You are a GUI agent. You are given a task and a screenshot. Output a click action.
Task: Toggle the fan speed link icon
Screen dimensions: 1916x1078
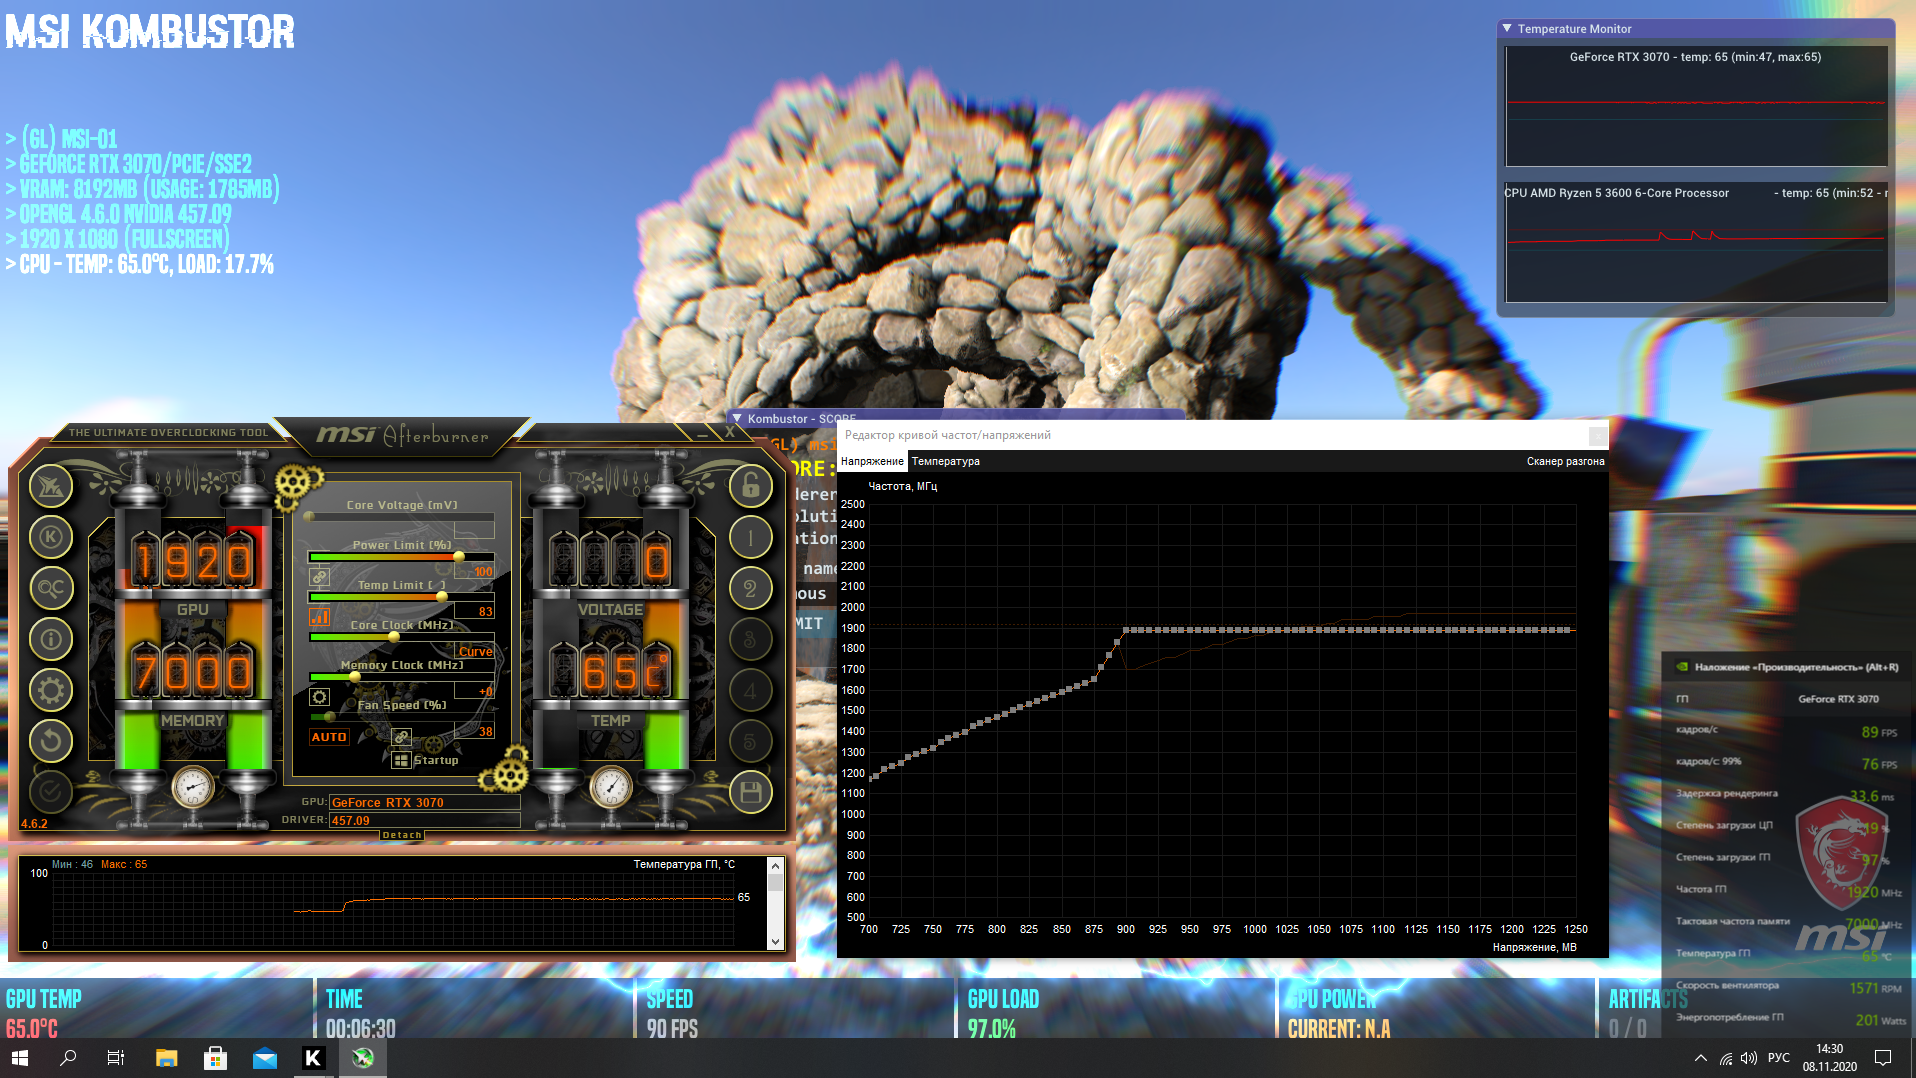pyautogui.click(x=401, y=737)
